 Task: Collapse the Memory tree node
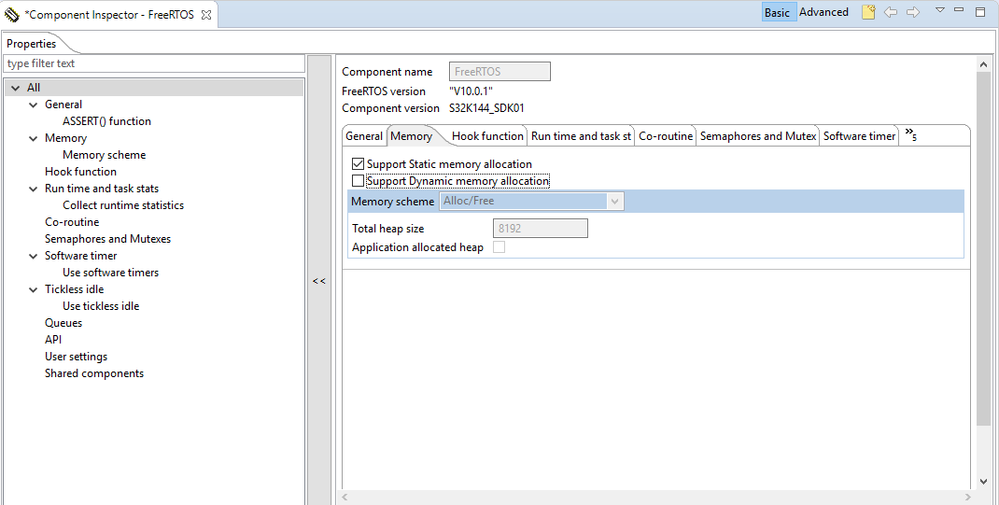tap(34, 138)
